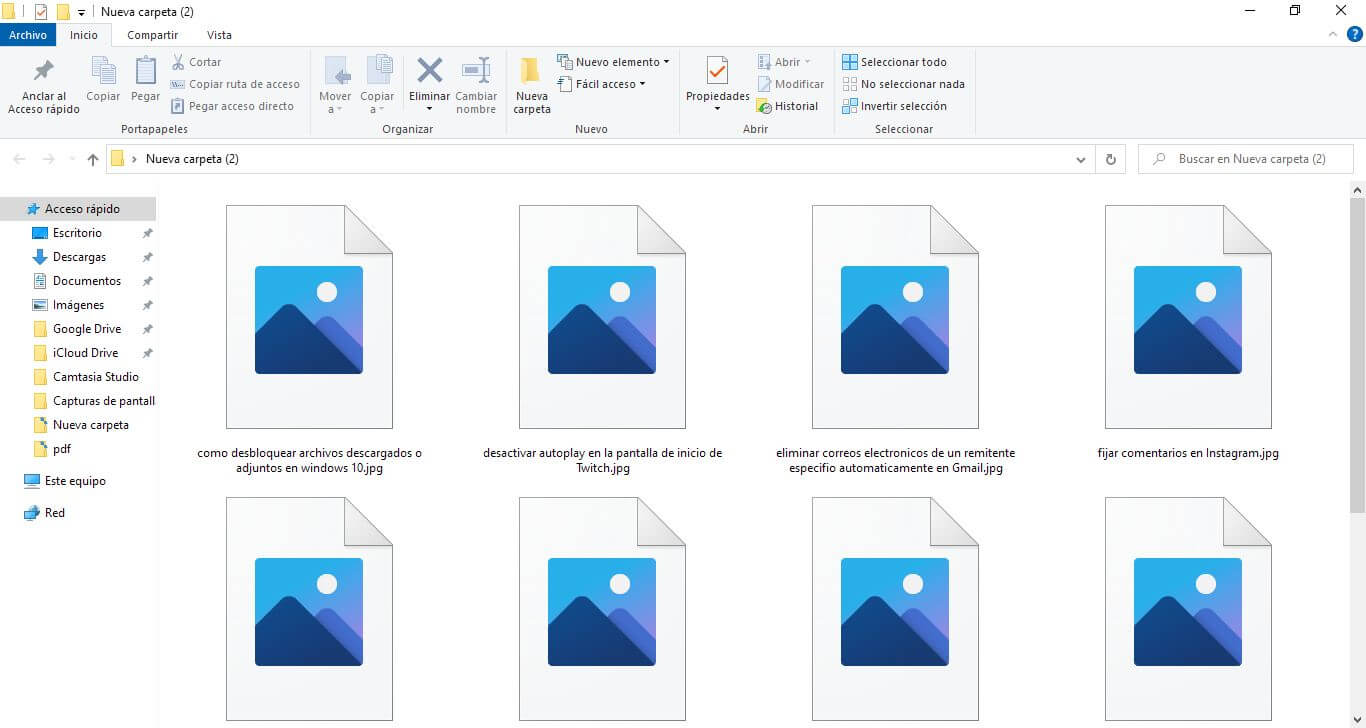Click the Anclar al Acceso rápido pin icon
The height and width of the screenshot is (728, 1366).
[x=44, y=71]
